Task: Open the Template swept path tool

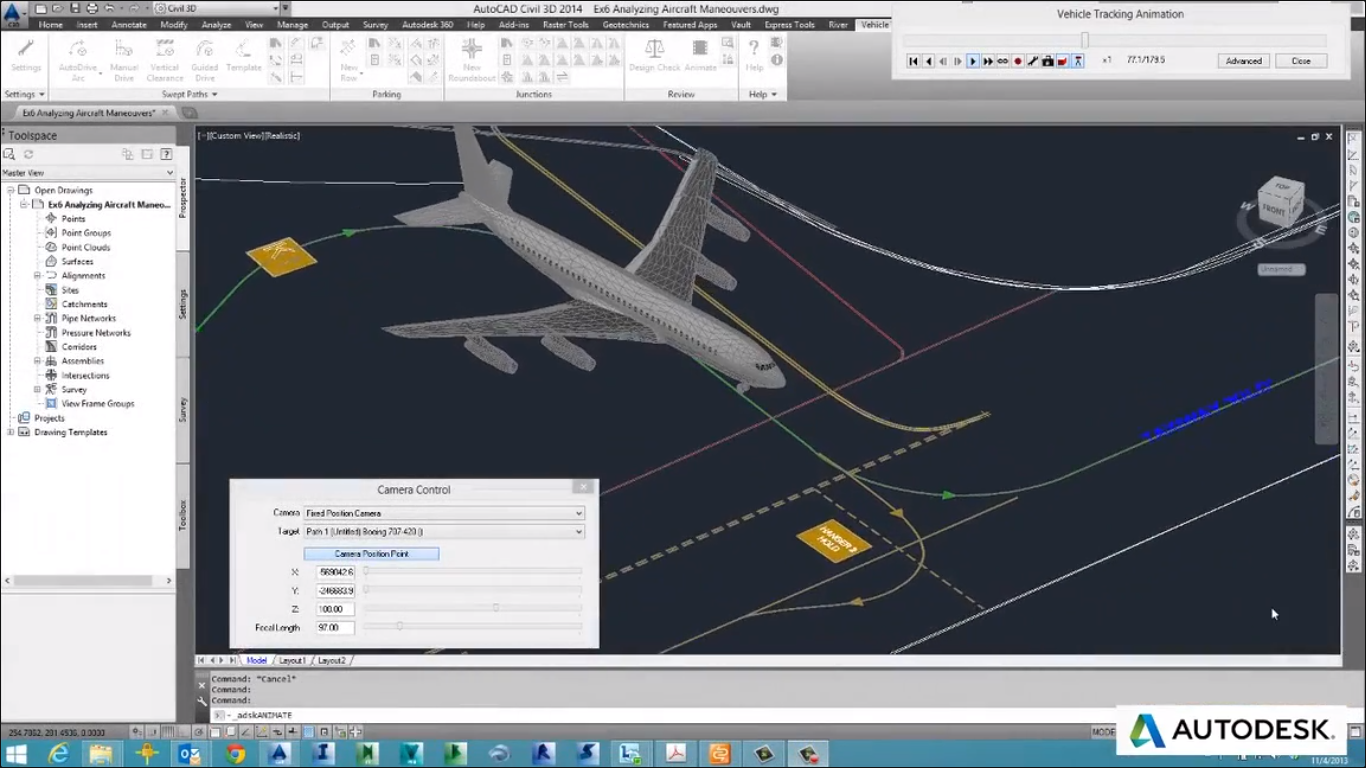Action: [x=243, y=56]
